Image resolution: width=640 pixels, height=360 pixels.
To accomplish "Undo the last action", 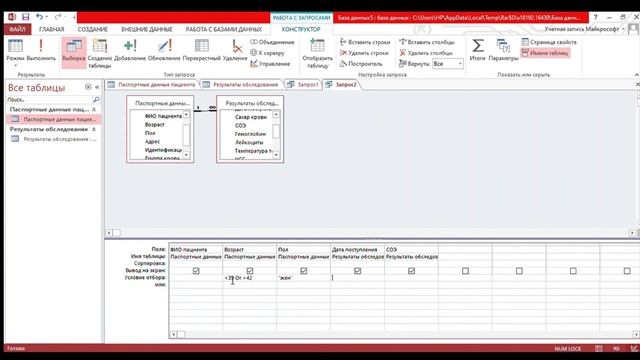I will (x=39, y=17).
